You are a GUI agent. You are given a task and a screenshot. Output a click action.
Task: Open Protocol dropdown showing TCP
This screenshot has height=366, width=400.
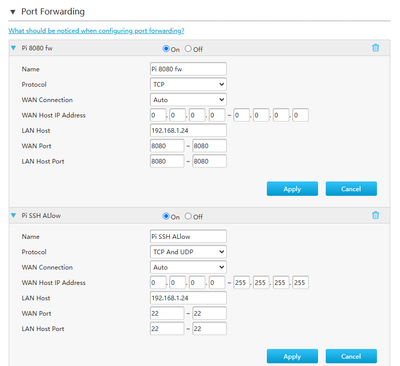point(188,84)
